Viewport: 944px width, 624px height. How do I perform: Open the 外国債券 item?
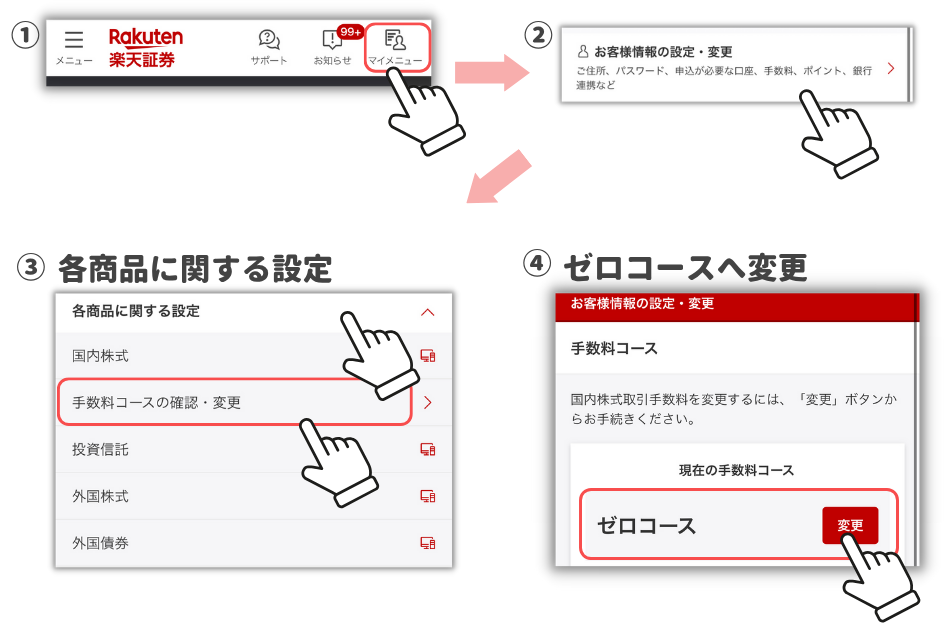point(253,543)
